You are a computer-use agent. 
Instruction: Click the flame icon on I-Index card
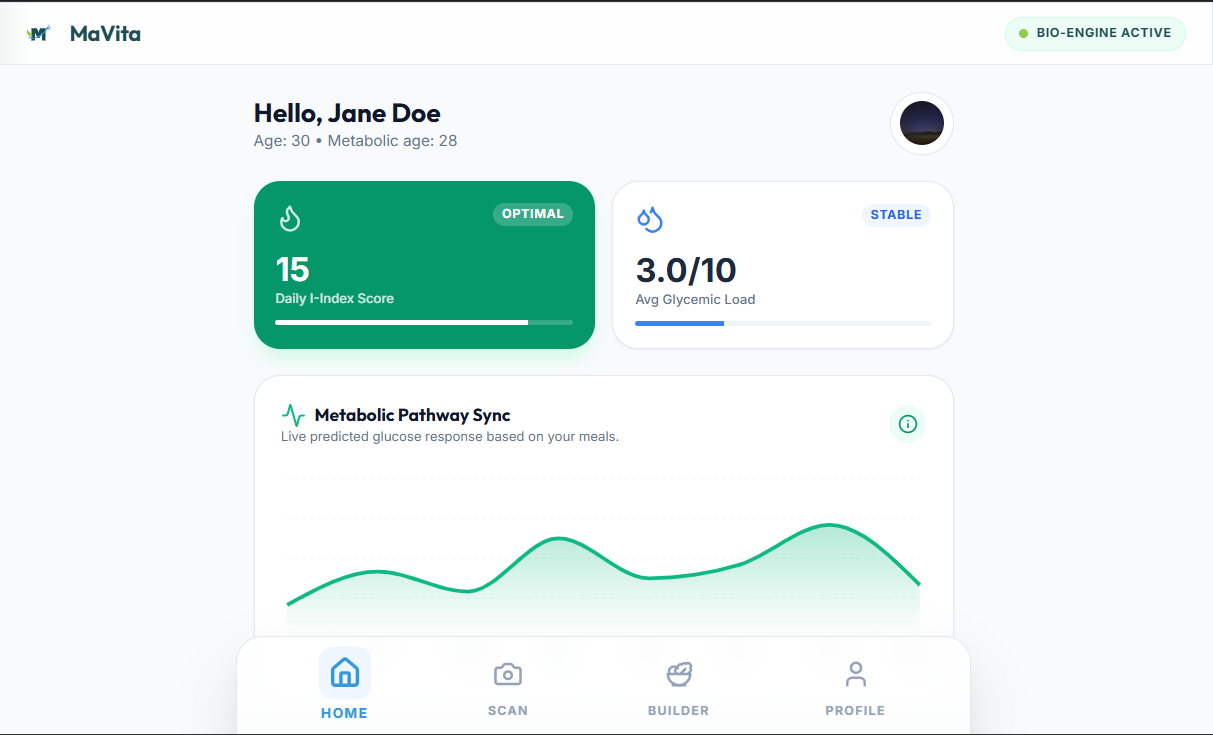coord(290,218)
